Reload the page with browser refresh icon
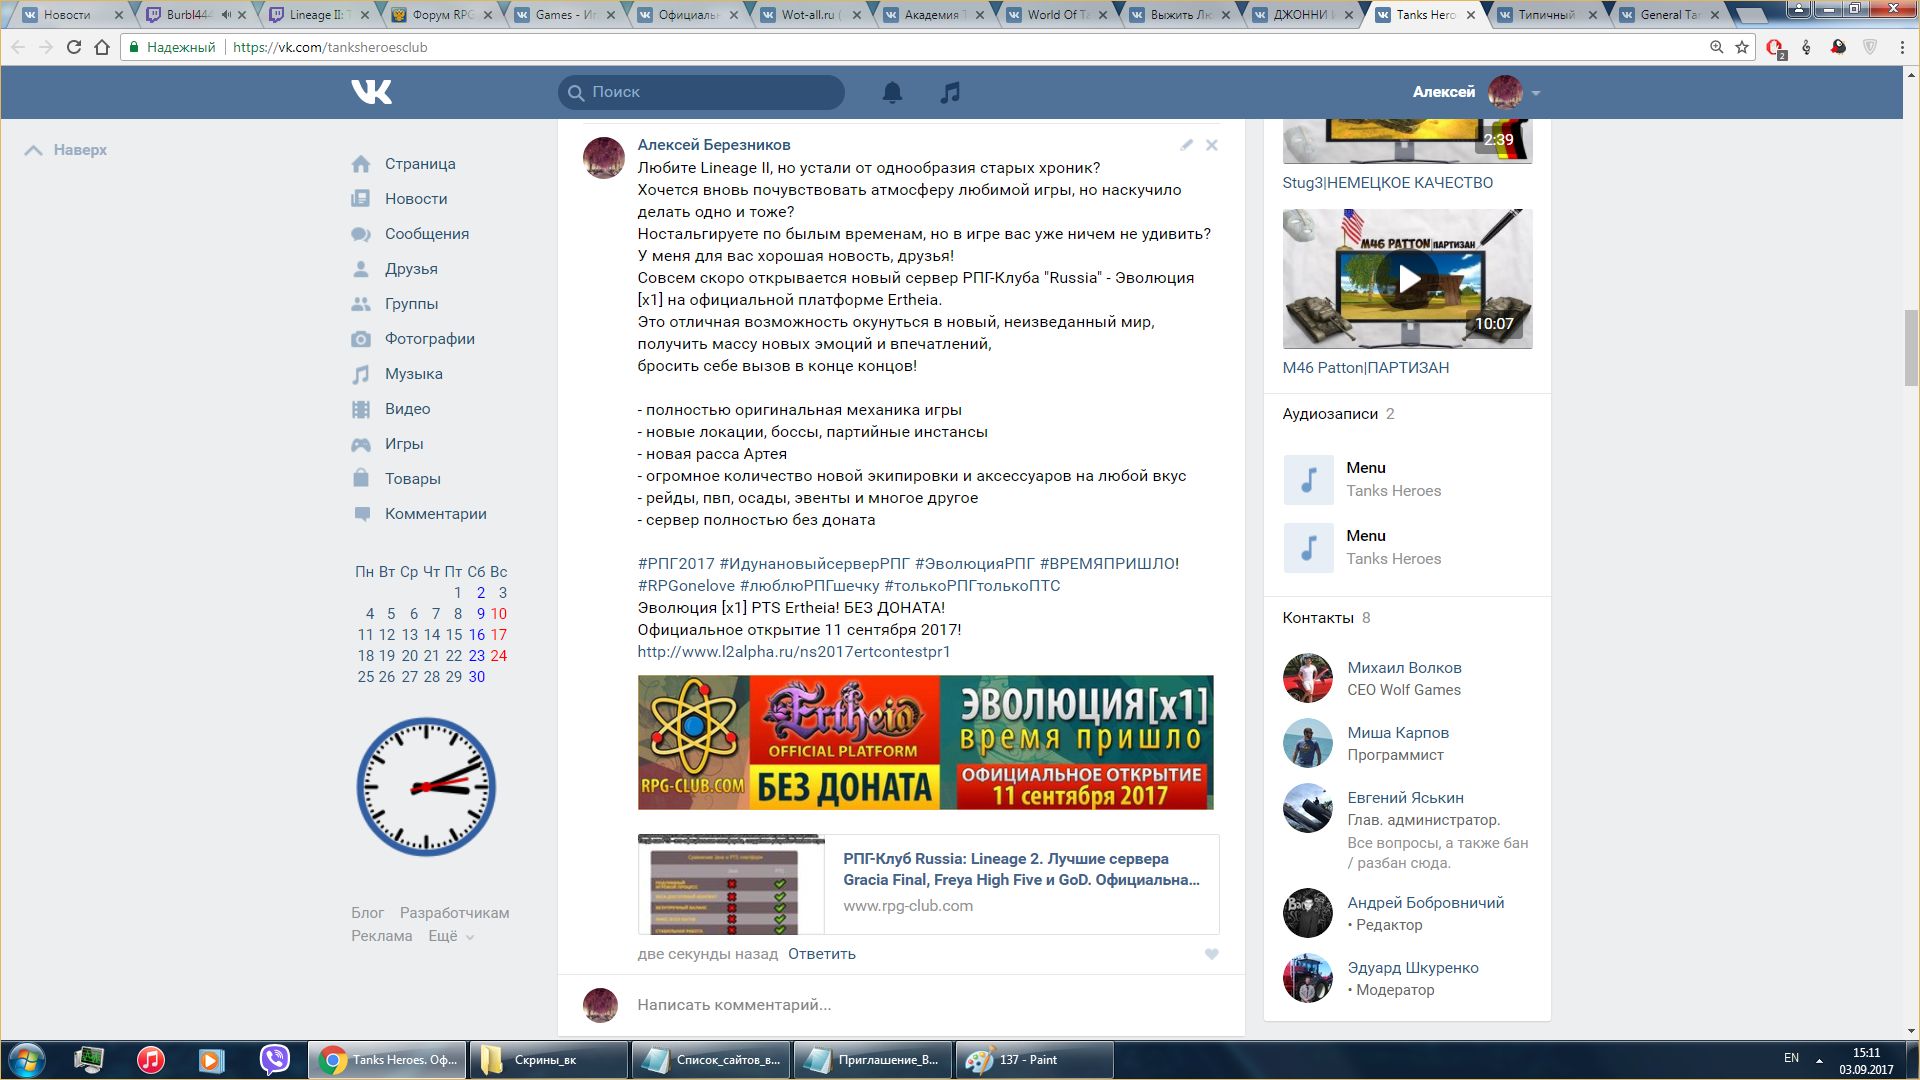Screen dimensions: 1920x1080 pyautogui.click(x=73, y=47)
